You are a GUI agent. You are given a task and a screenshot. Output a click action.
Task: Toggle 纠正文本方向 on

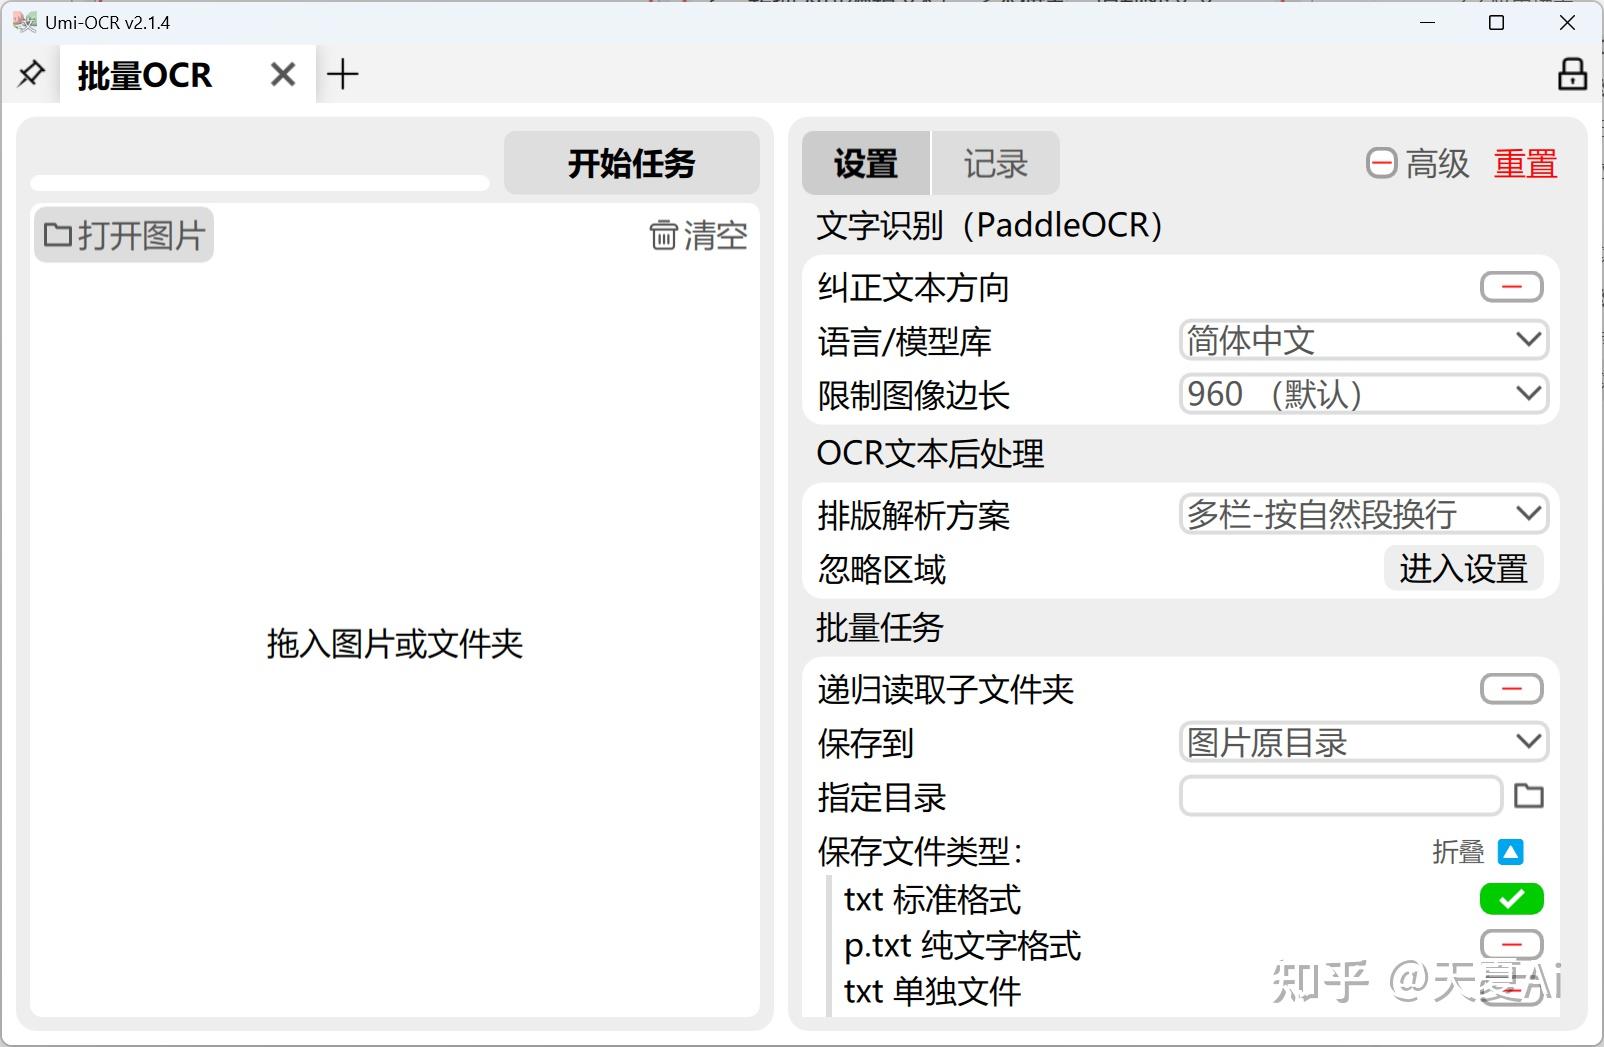coord(1510,286)
